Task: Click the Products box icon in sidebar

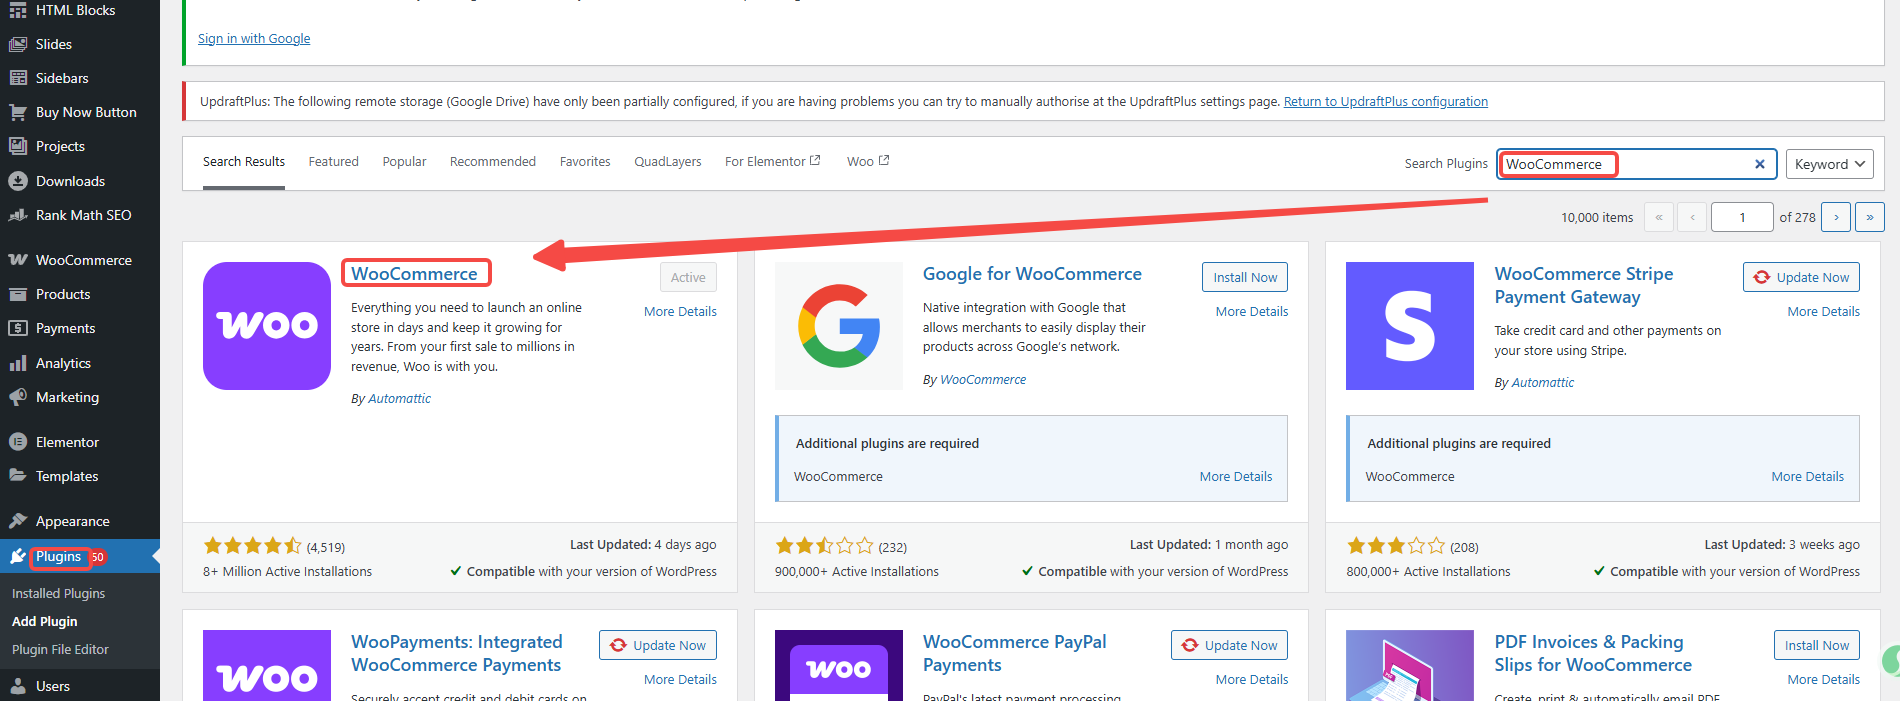Action: [18, 294]
